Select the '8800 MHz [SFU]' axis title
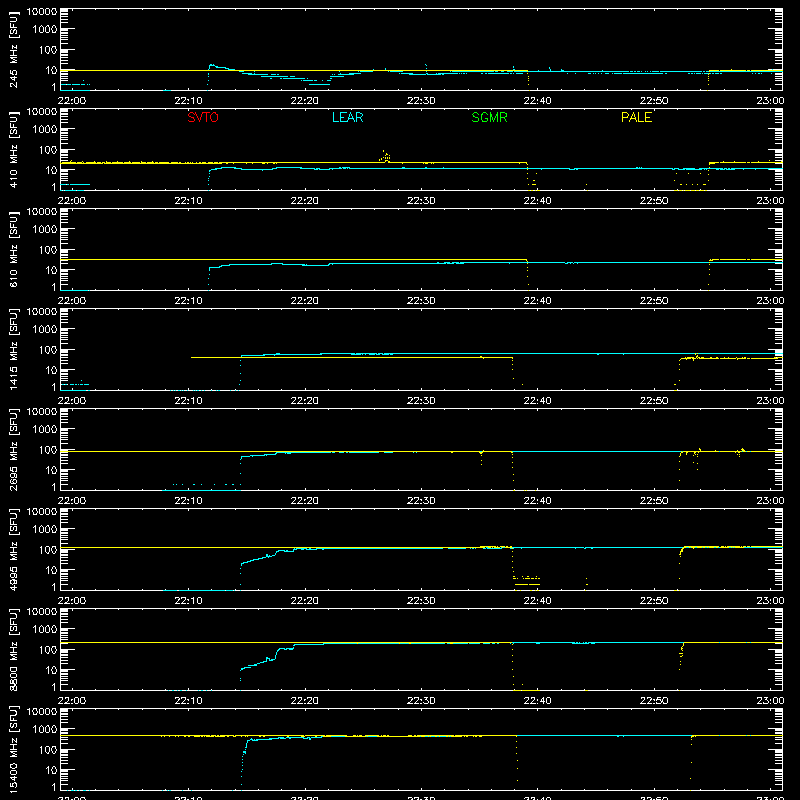Screen dimensions: 800x800 coord(14,649)
